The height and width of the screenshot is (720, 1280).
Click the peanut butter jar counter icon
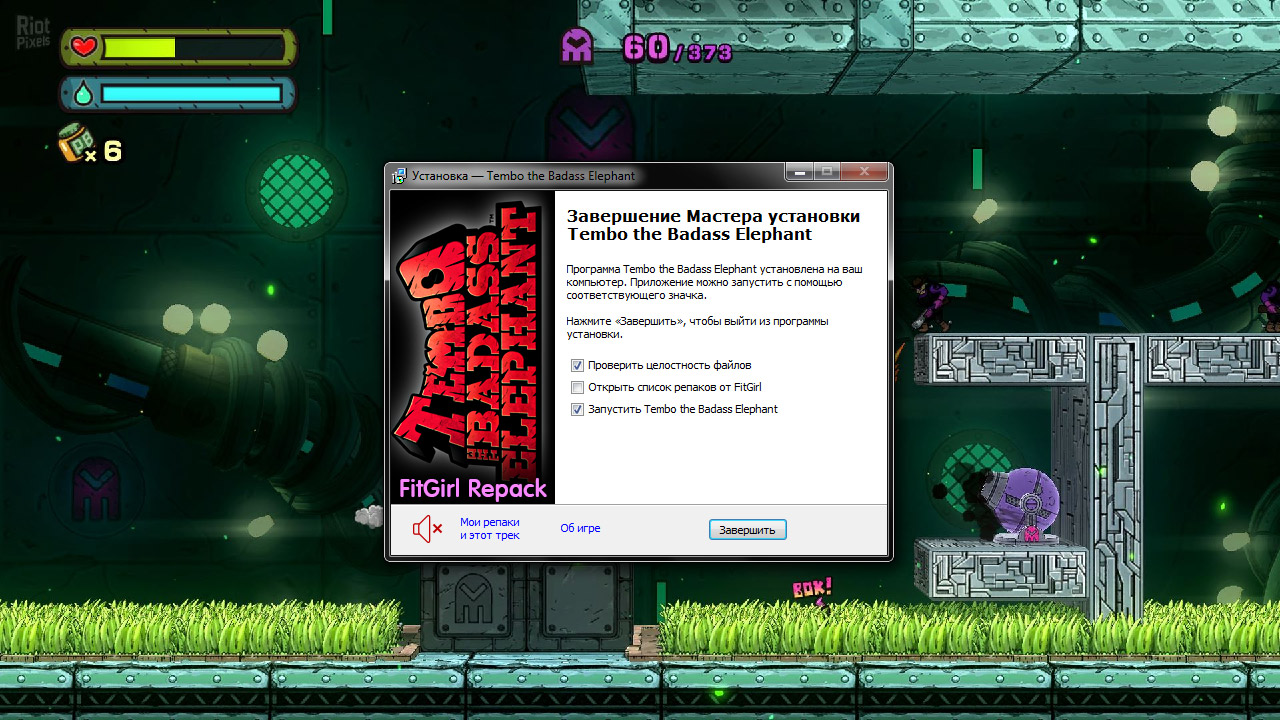[77, 143]
